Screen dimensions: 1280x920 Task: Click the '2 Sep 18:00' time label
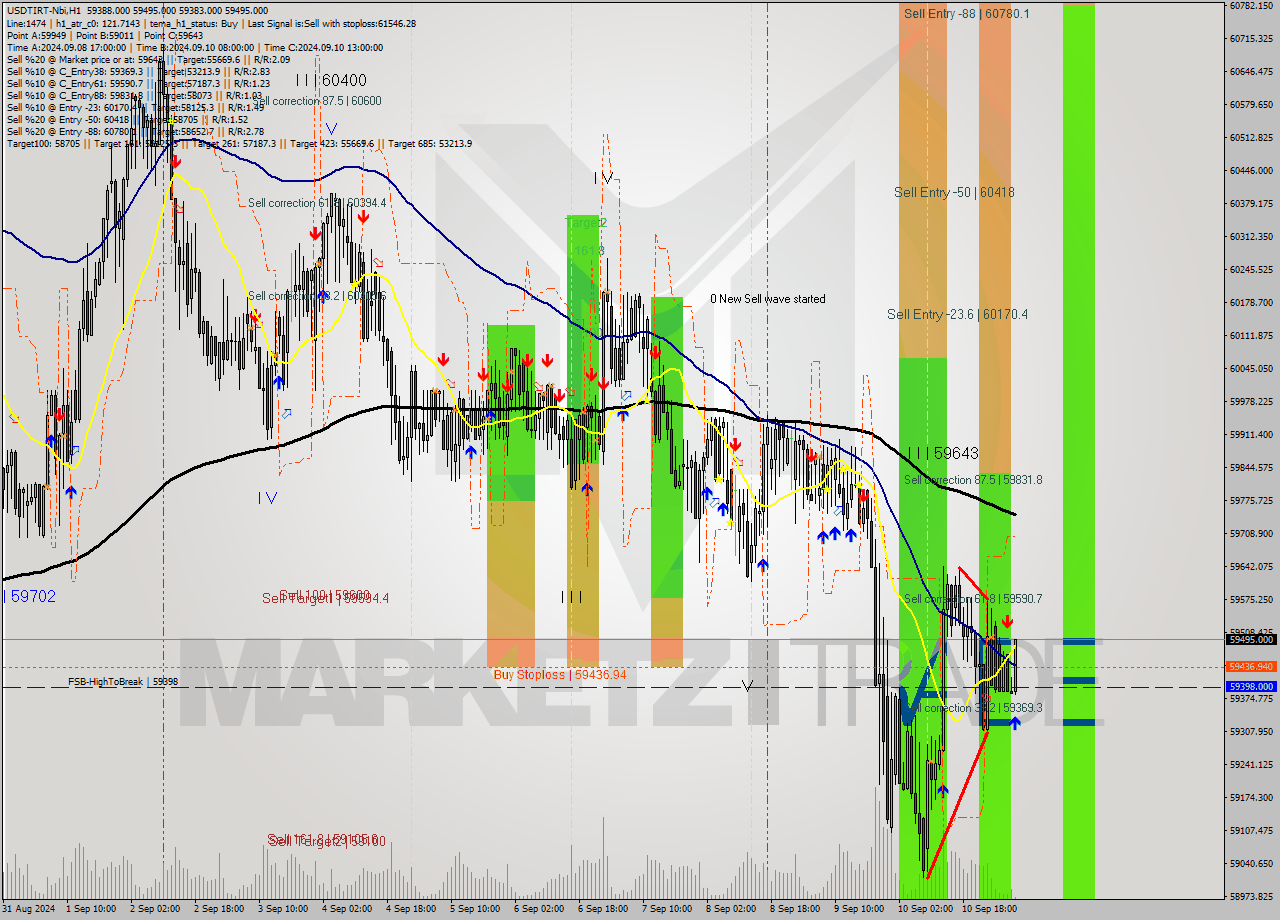(x=220, y=909)
